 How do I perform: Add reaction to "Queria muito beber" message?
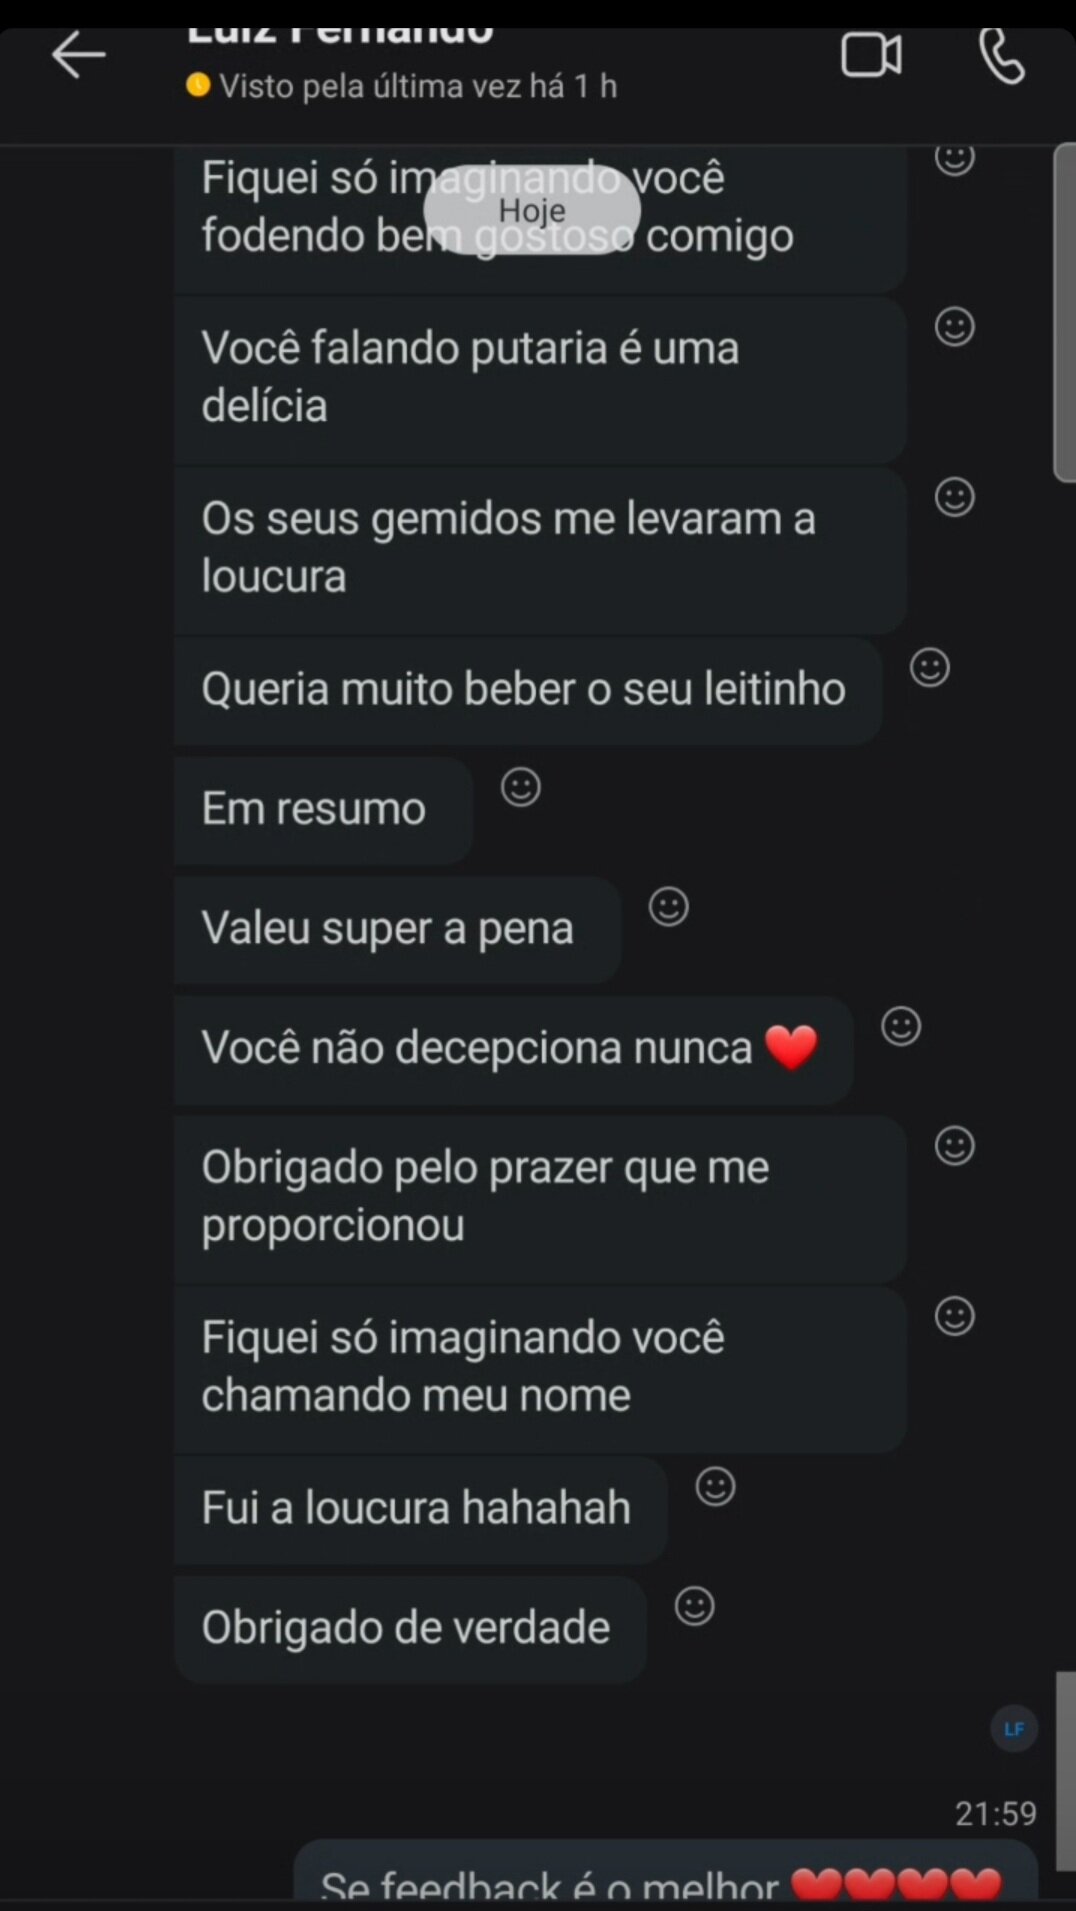coord(930,667)
